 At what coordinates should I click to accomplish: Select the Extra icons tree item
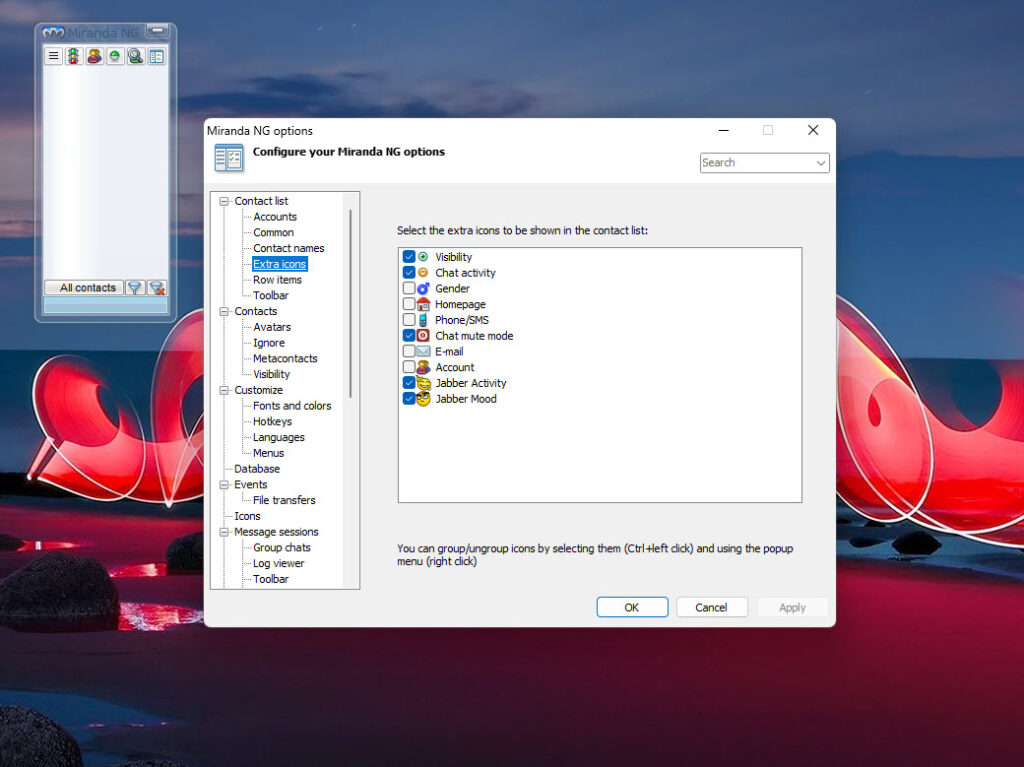pyautogui.click(x=280, y=264)
